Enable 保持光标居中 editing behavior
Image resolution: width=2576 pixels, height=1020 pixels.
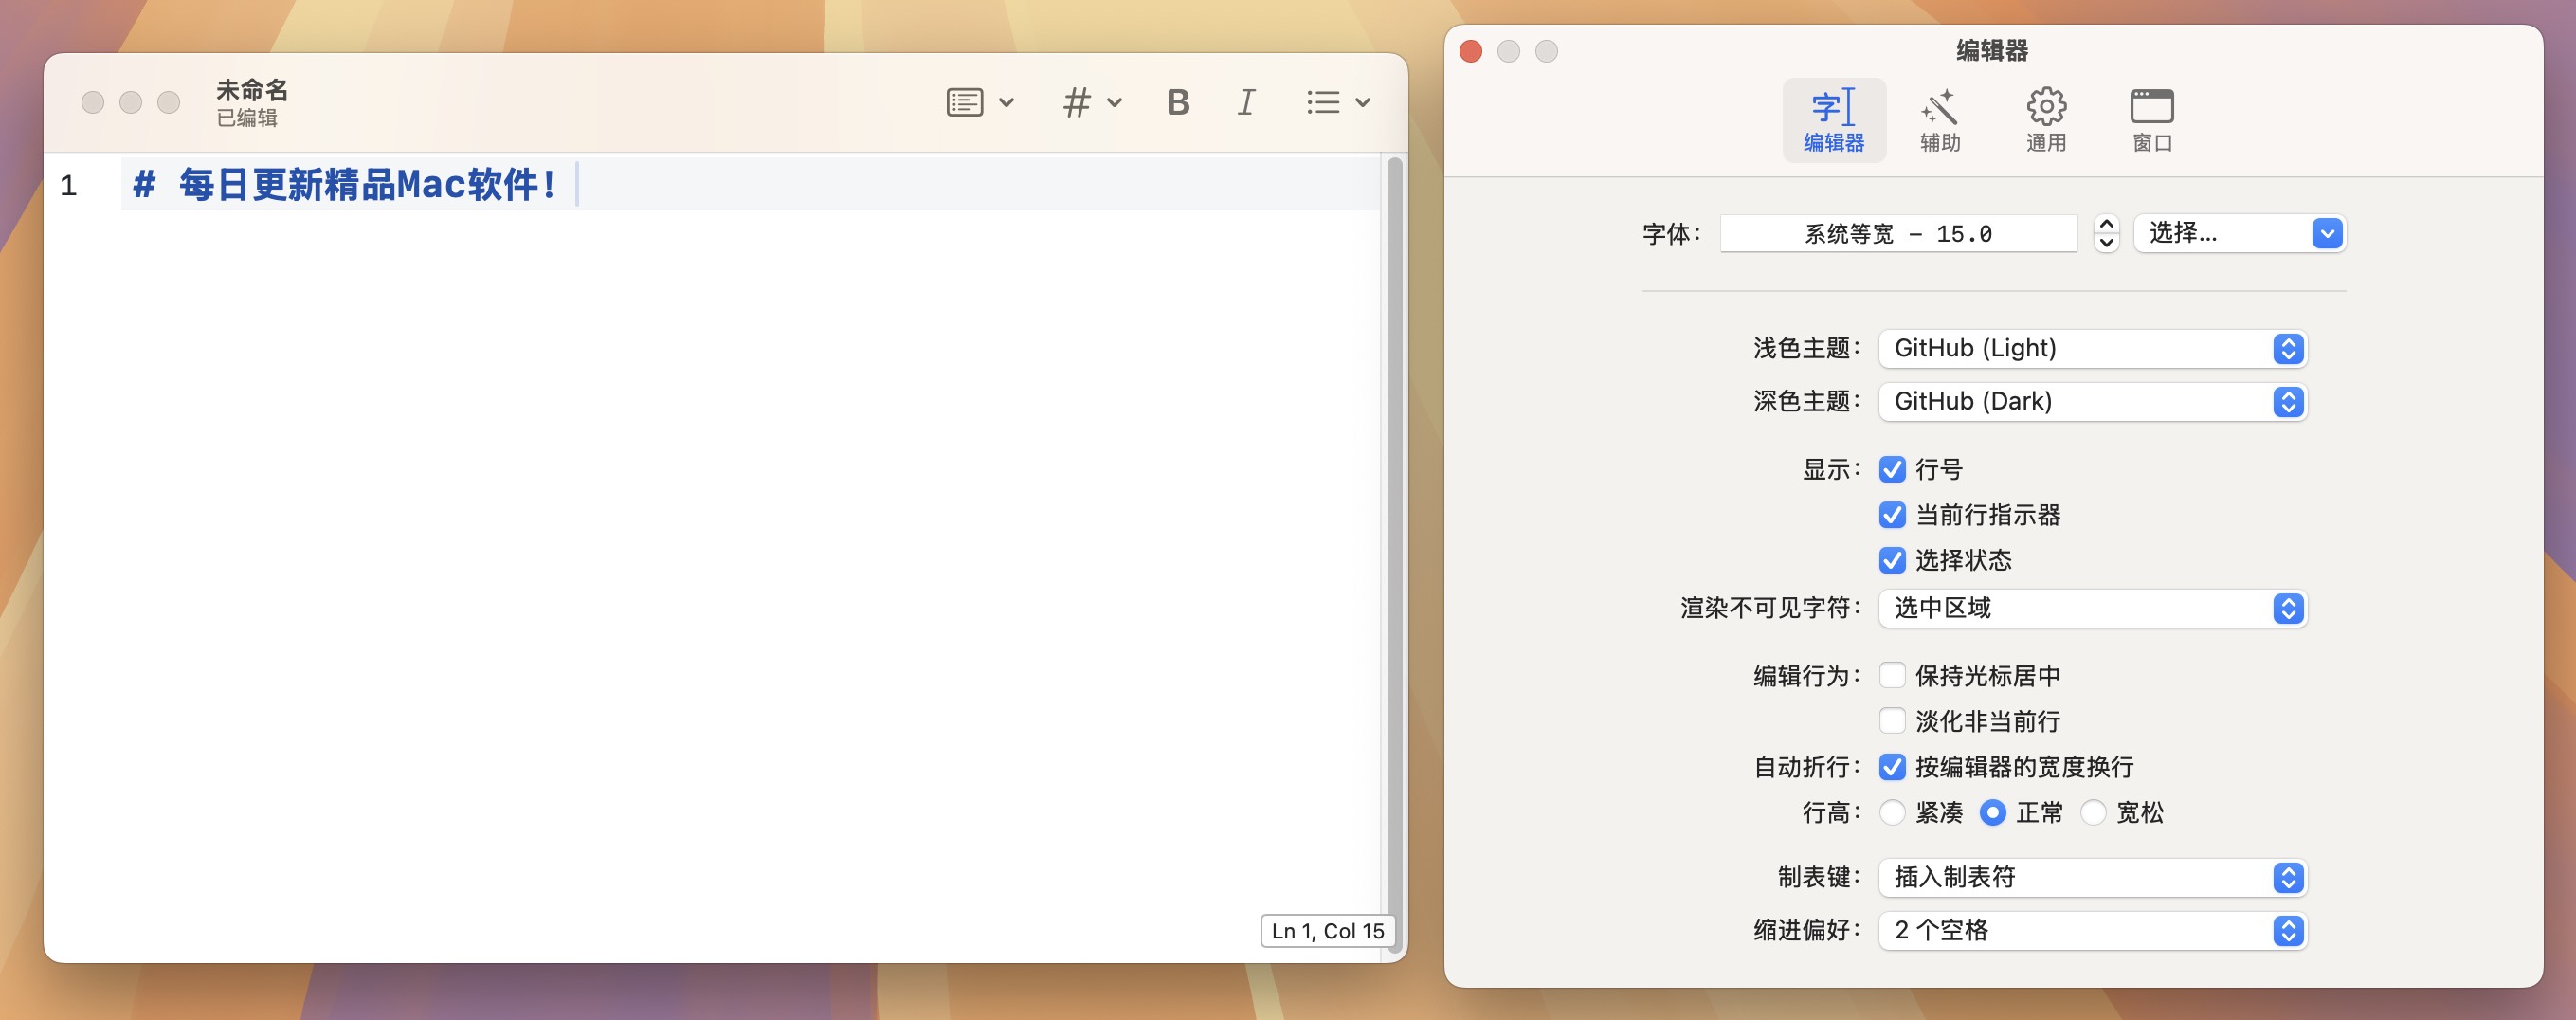[x=1892, y=675]
